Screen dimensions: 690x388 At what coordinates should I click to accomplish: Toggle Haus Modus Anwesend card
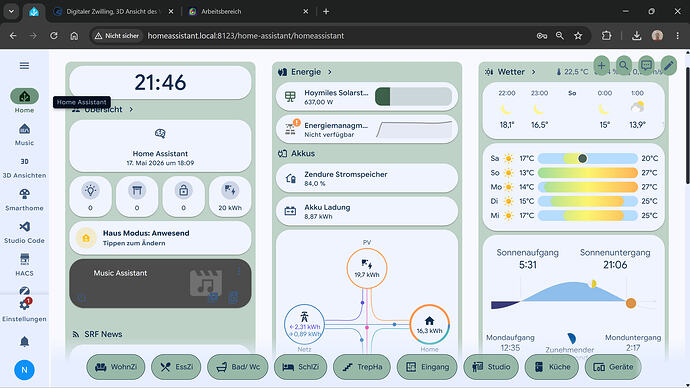point(160,238)
